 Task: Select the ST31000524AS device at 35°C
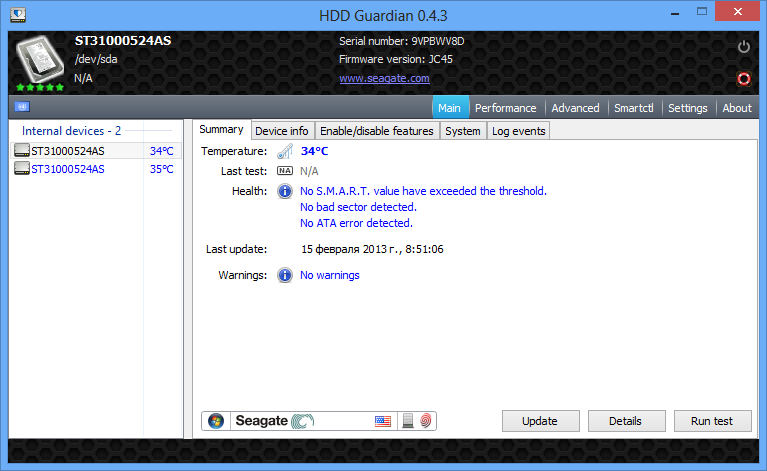tap(96, 169)
